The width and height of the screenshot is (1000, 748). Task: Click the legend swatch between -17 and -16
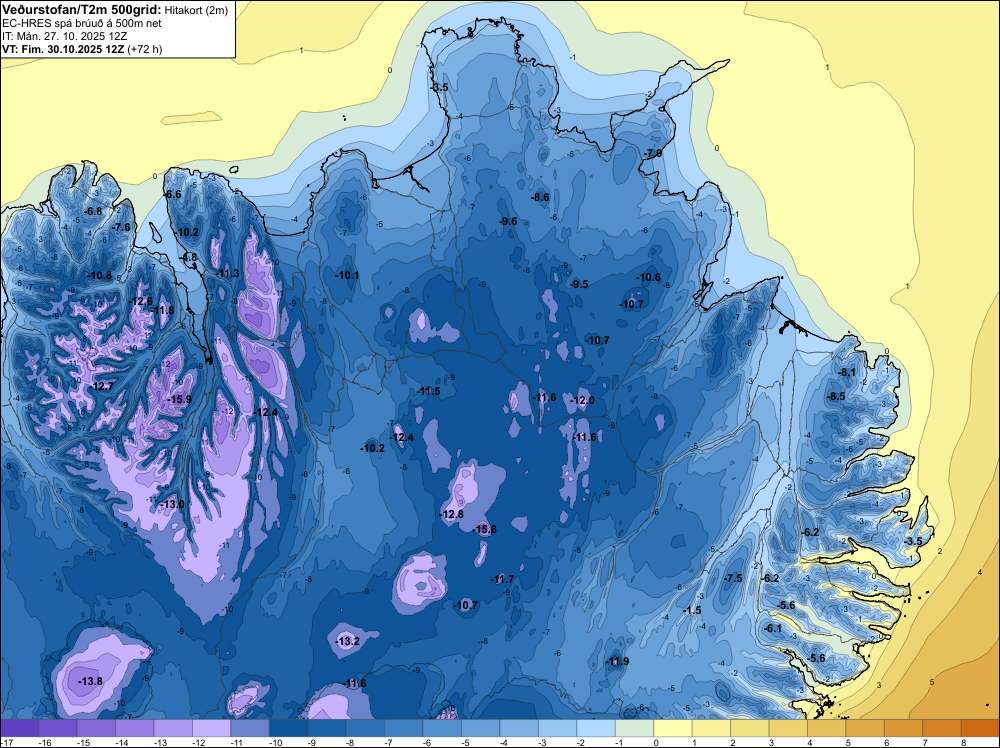click(19, 728)
